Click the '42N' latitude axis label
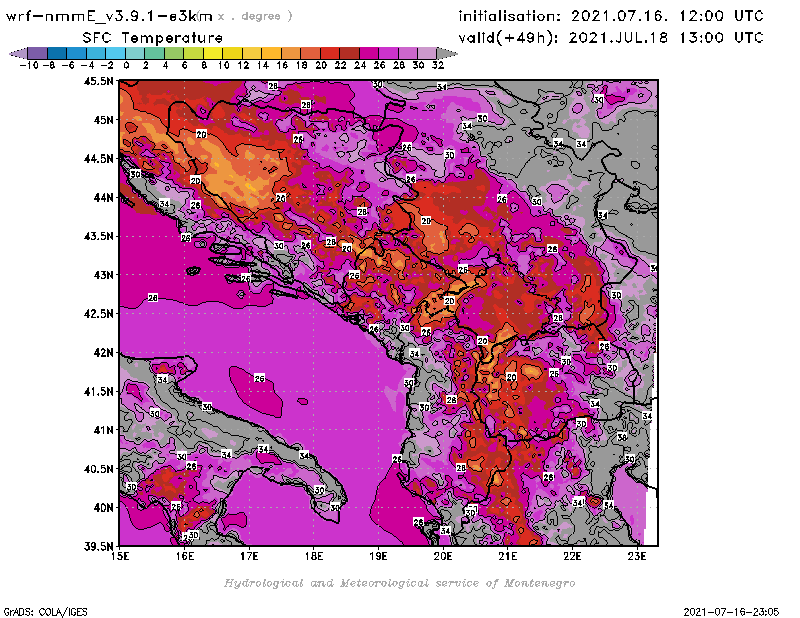Viewport: 800px width, 618px height. point(103,353)
